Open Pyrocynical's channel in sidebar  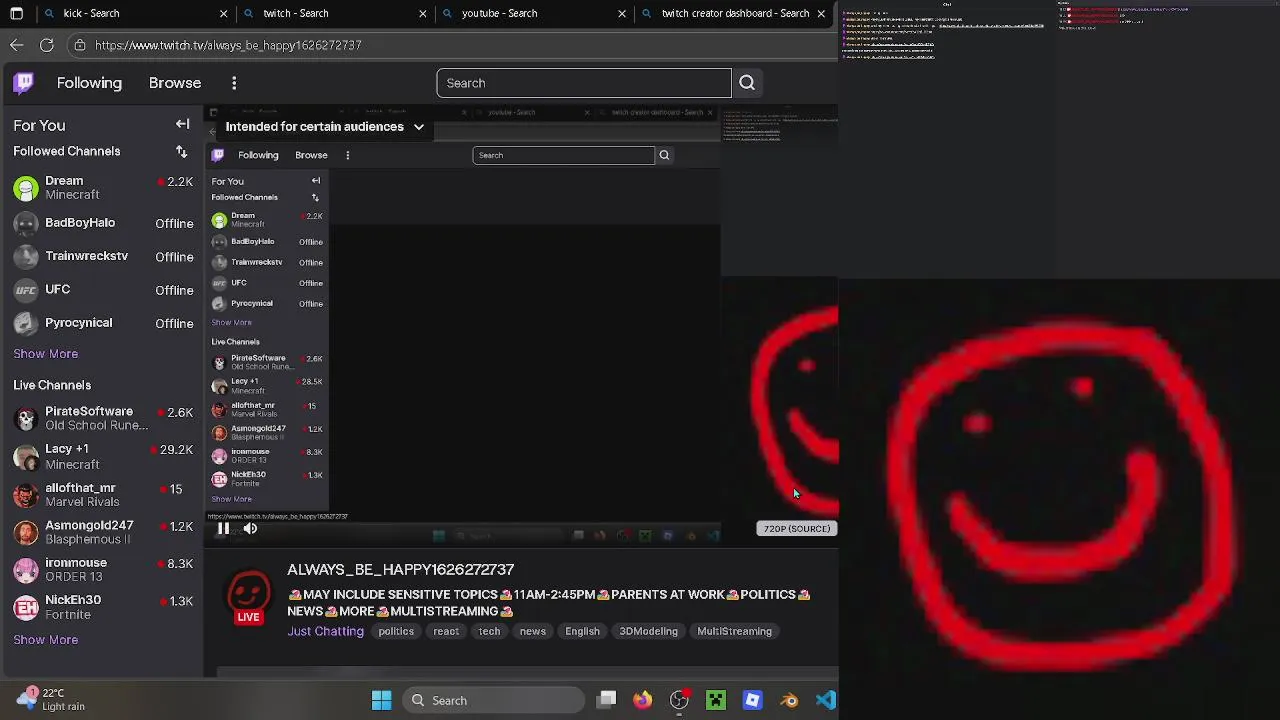click(x=103, y=323)
